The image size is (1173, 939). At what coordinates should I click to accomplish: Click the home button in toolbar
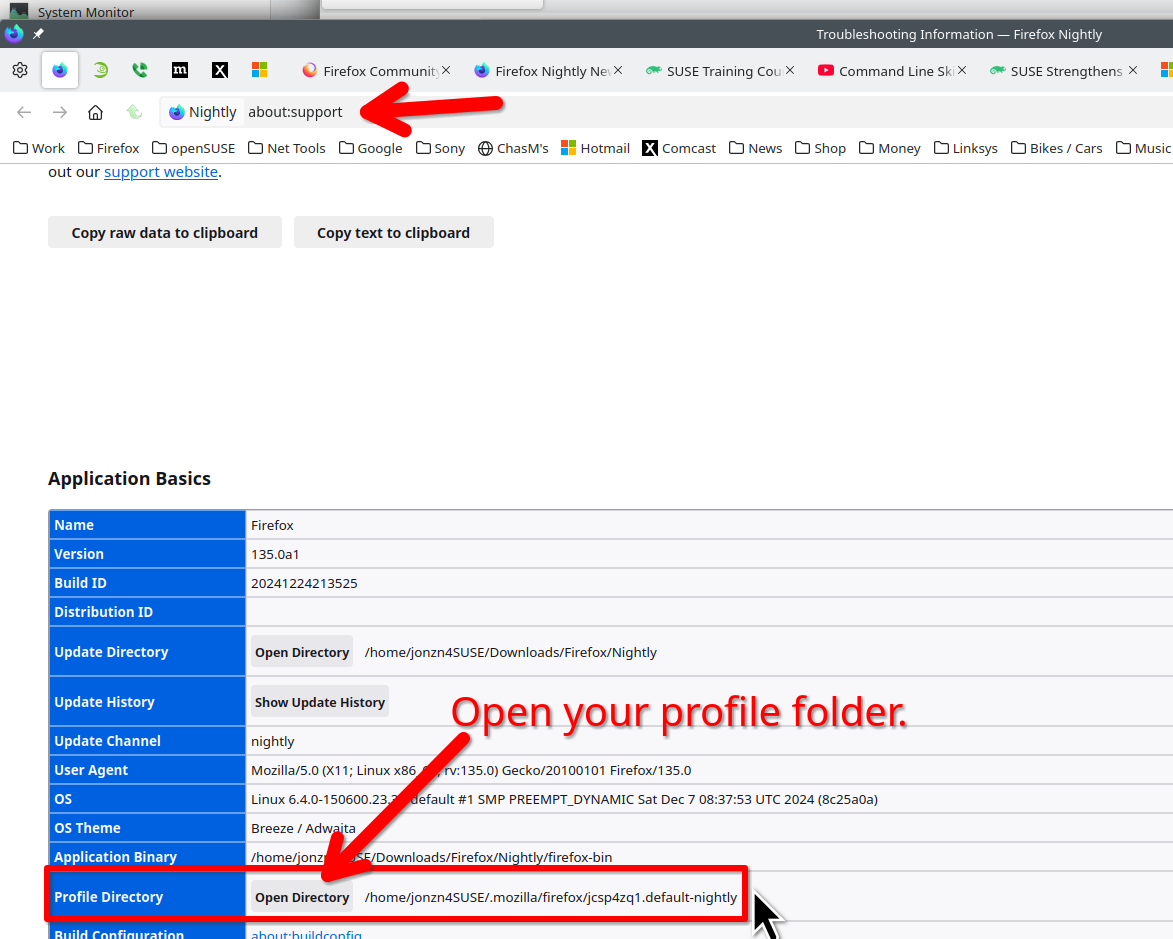[x=95, y=112]
